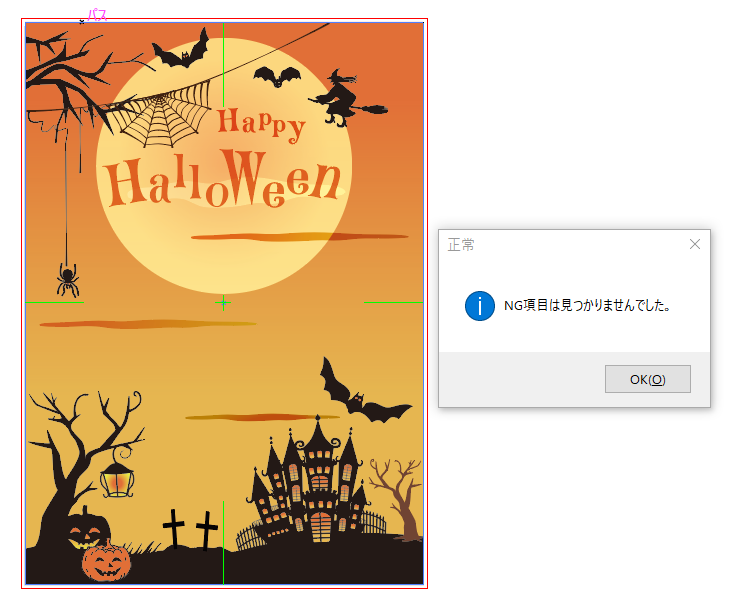Screen dimensions: 746x607
Task: Click the OK(O) button in the dialog
Action: [x=647, y=379]
